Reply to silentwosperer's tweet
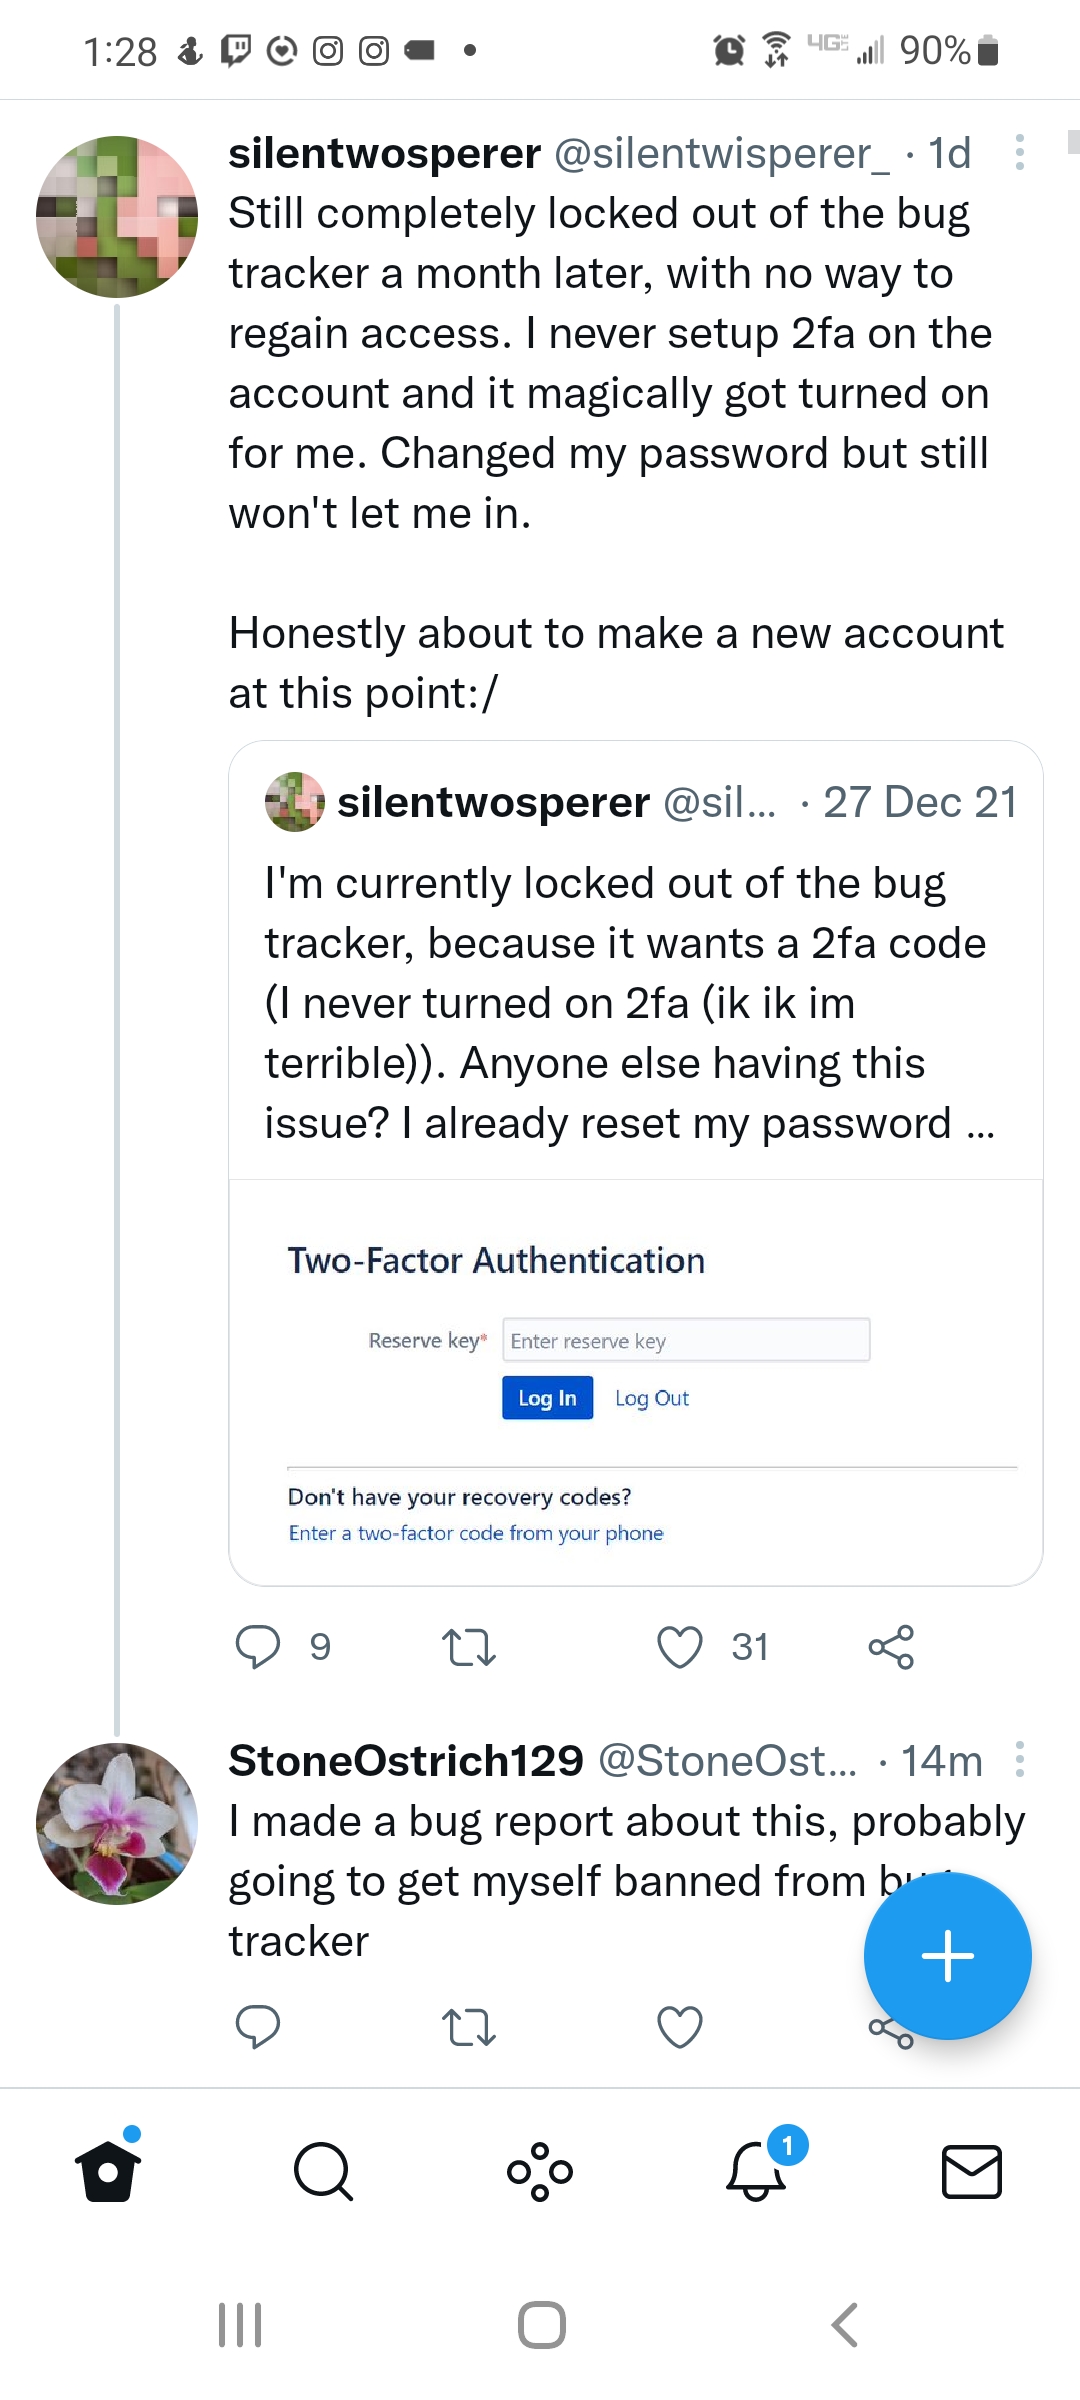The width and height of the screenshot is (1080, 2400). [x=257, y=1647]
